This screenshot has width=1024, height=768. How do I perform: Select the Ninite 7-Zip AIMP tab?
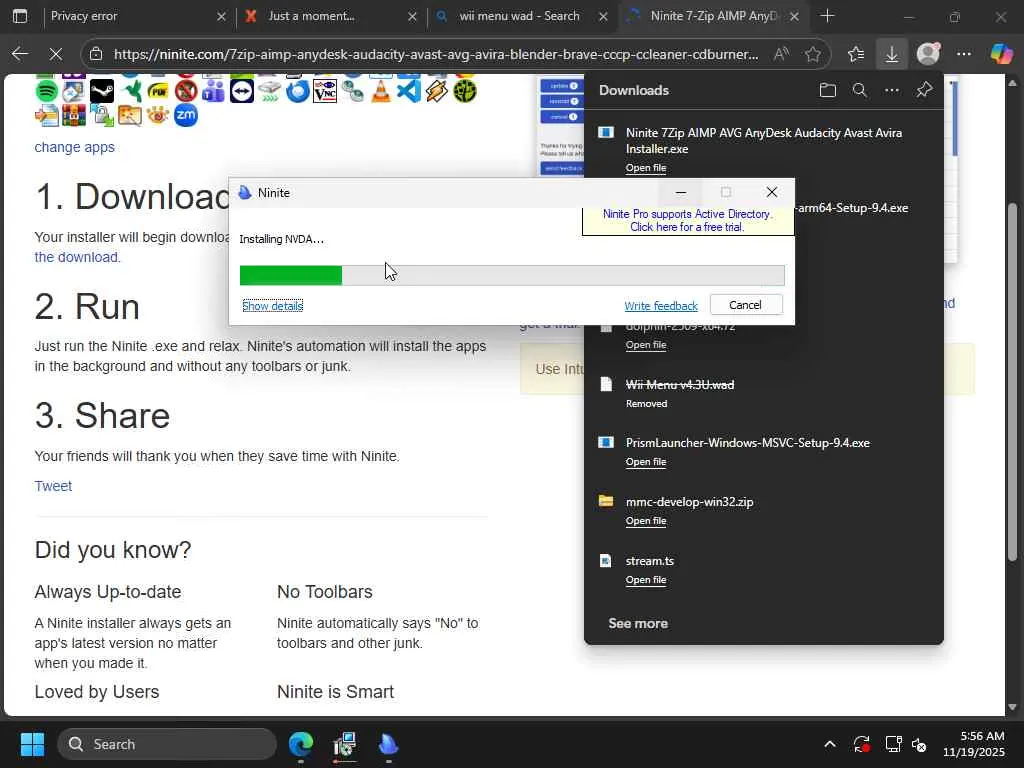click(x=712, y=16)
